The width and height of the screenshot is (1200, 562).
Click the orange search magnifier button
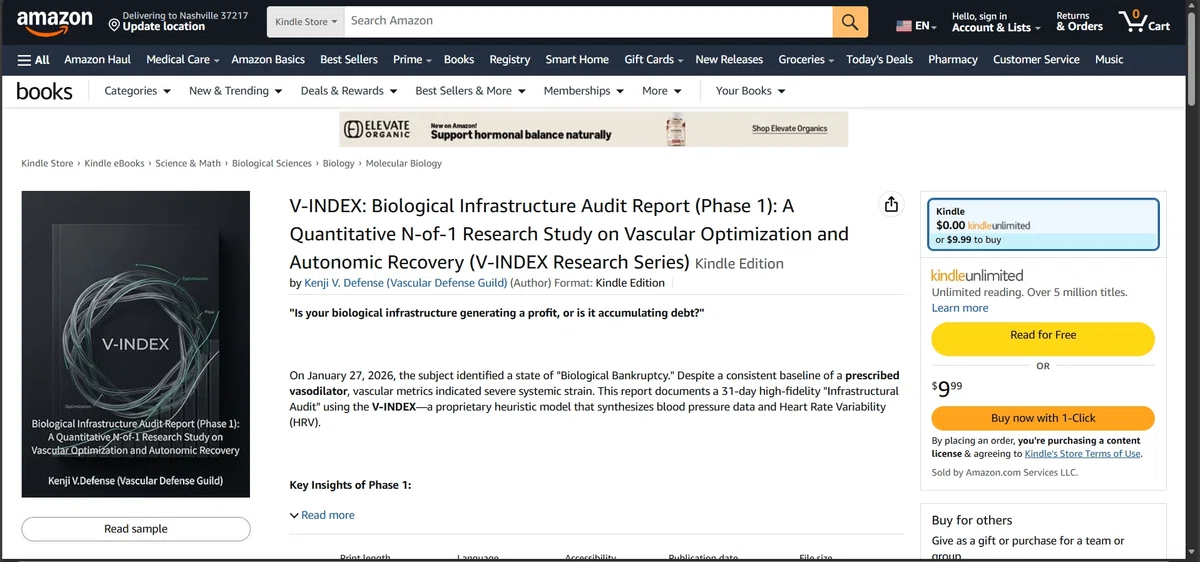click(849, 21)
